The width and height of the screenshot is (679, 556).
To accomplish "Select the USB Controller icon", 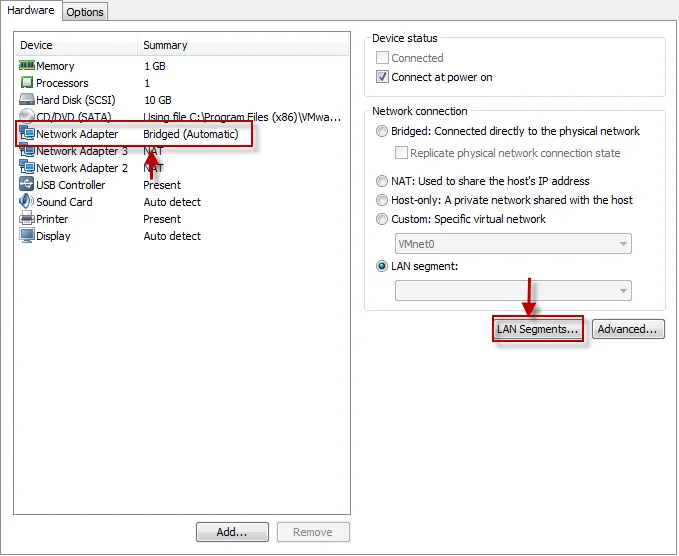I will click(27, 185).
